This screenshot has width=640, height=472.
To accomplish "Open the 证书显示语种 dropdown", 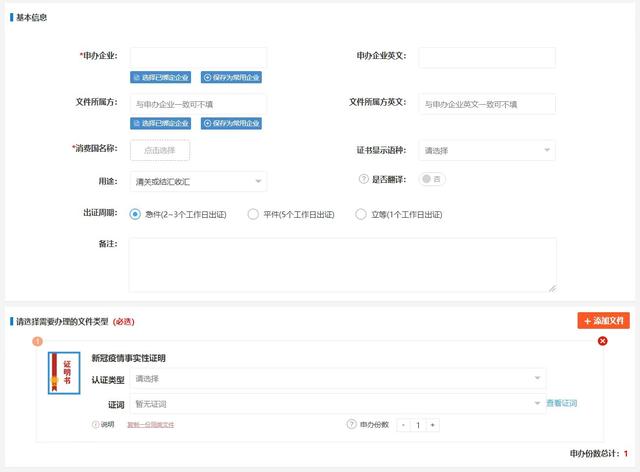I will tap(486, 150).
